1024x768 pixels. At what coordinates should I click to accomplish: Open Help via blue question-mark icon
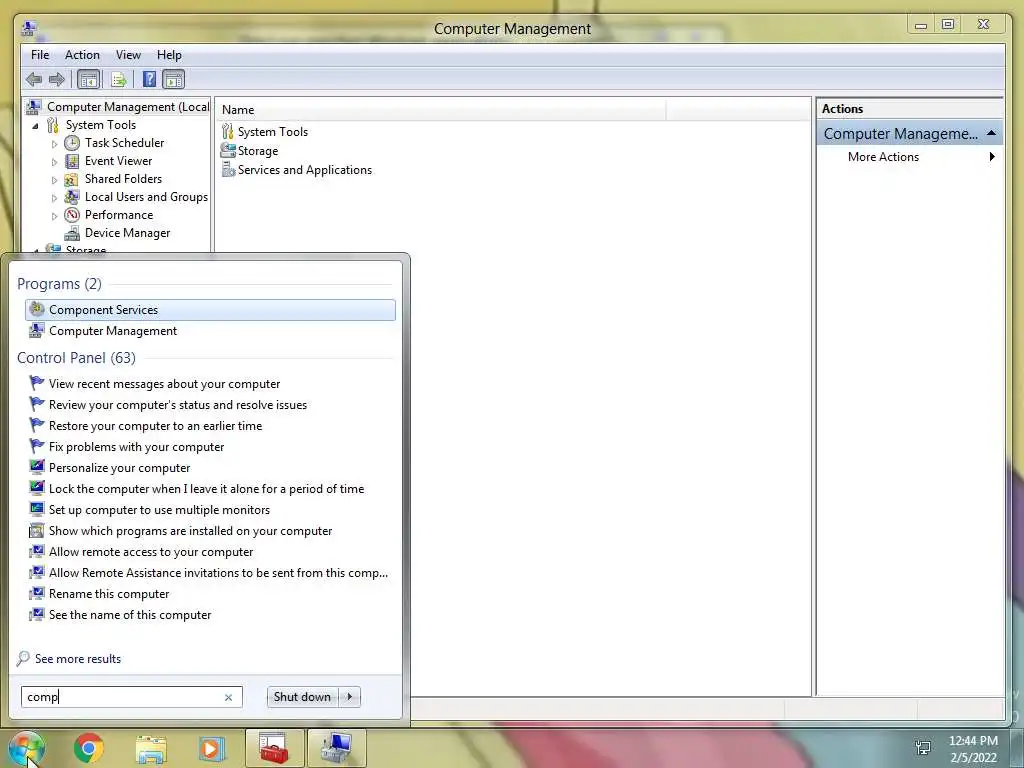coord(150,80)
